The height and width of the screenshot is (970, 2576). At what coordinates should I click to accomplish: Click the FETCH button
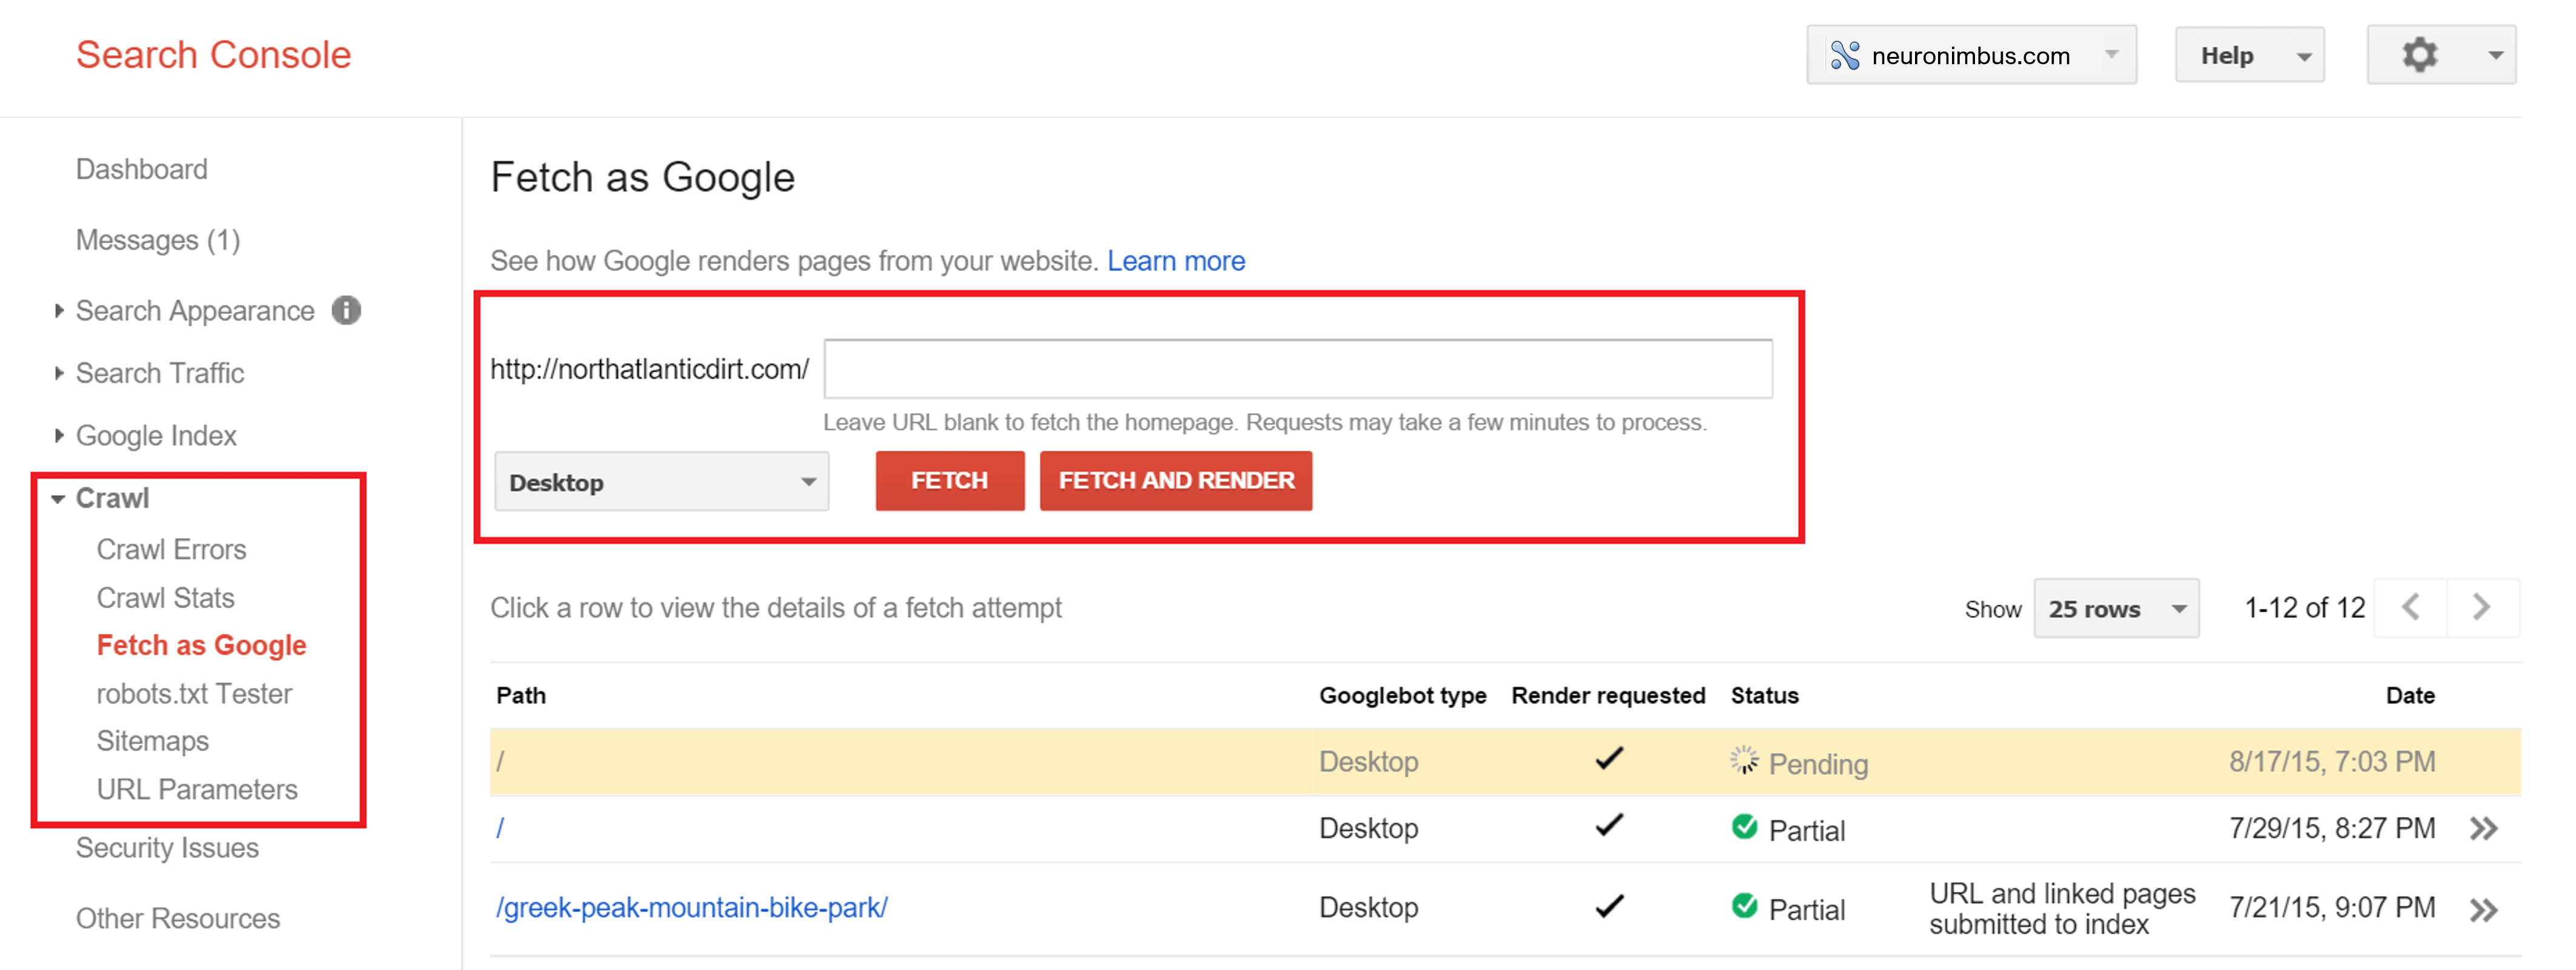[x=950, y=481]
